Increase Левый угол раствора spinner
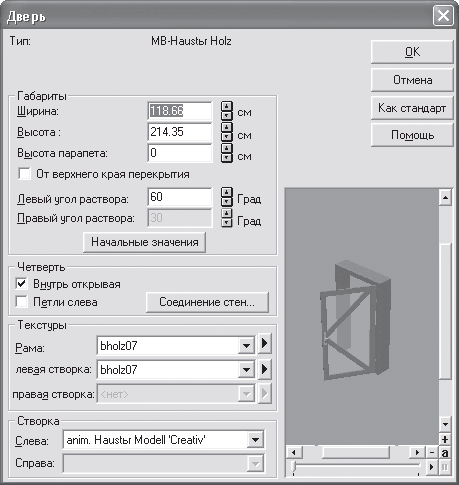Screen dimensions: 459x485 [227, 193]
